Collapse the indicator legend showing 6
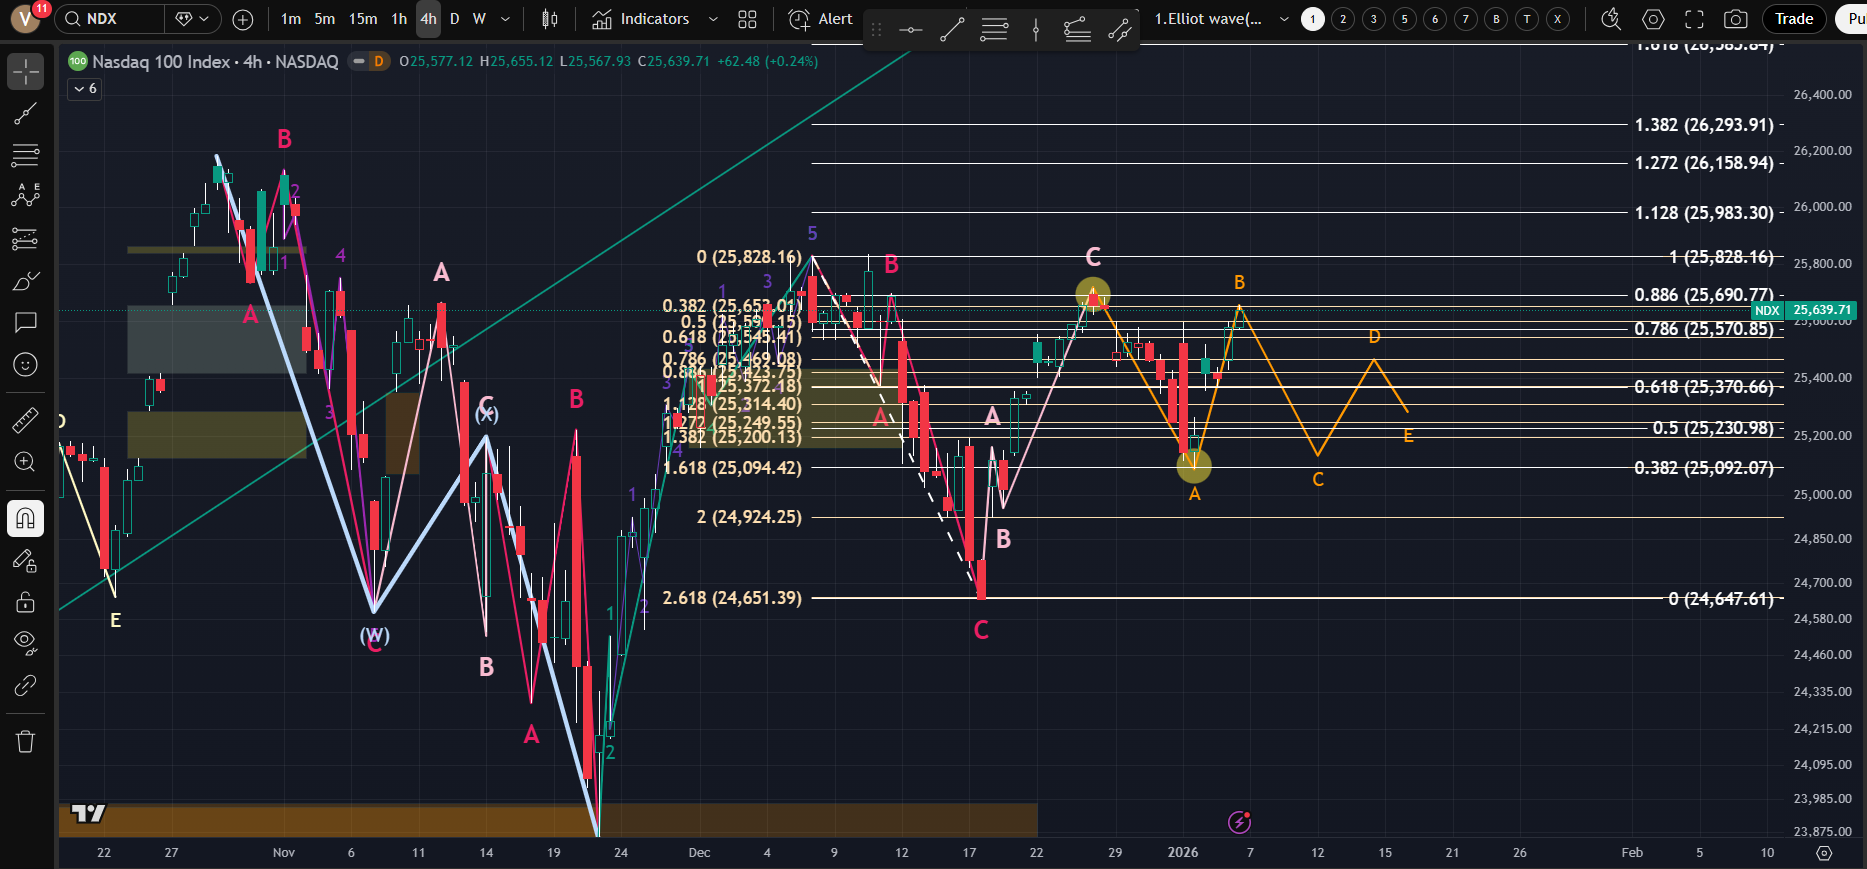 point(85,89)
